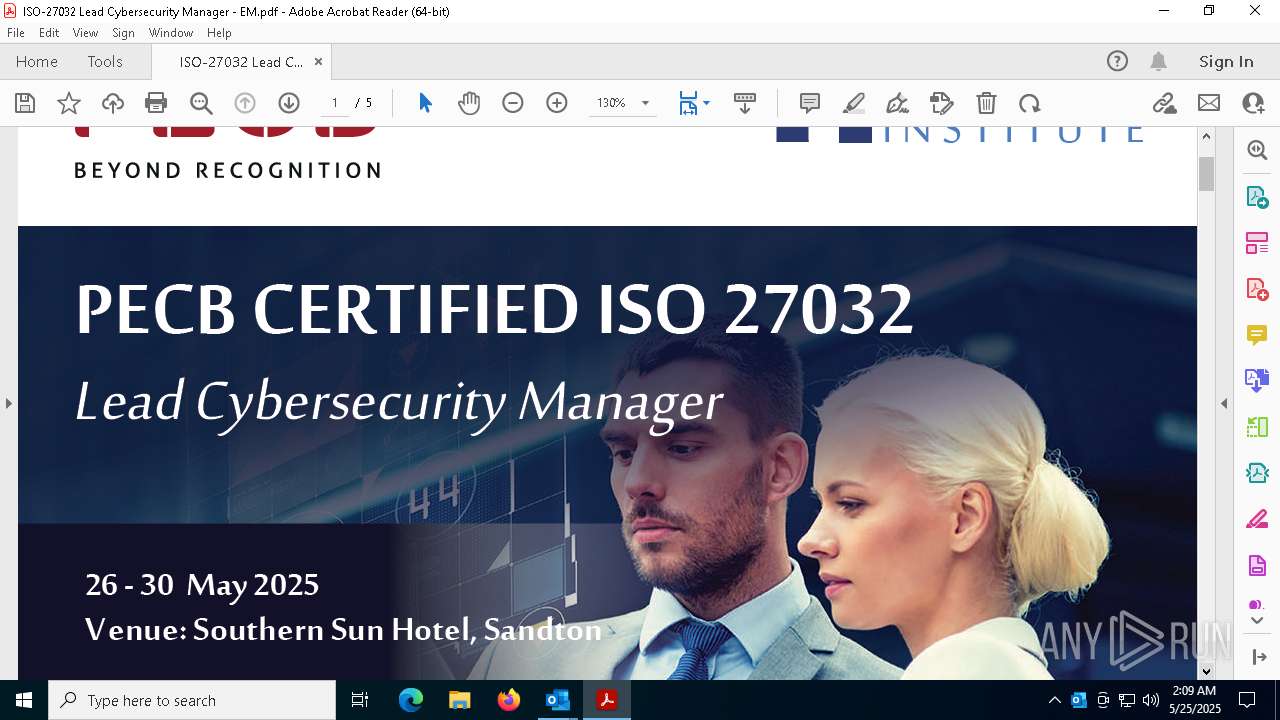The height and width of the screenshot is (720, 1280).
Task: Zoom in with the plus button
Action: pos(557,103)
